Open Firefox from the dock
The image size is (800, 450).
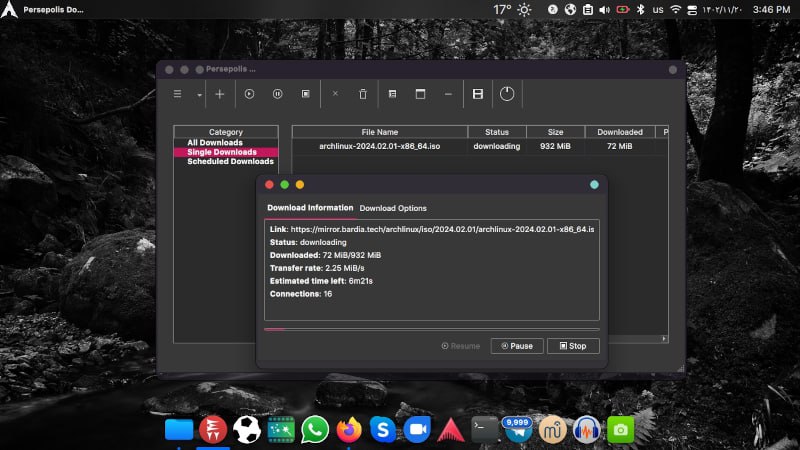tap(348, 430)
